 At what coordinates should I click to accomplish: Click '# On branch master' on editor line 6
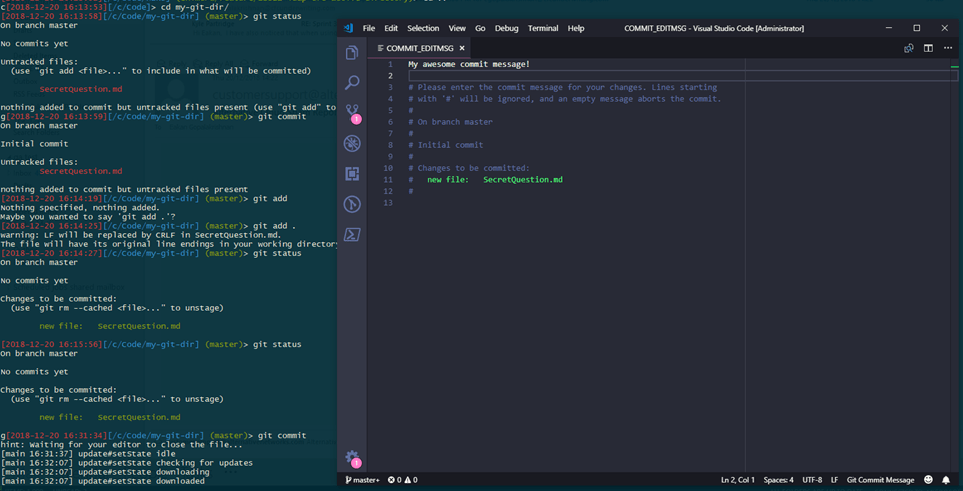tap(450, 122)
